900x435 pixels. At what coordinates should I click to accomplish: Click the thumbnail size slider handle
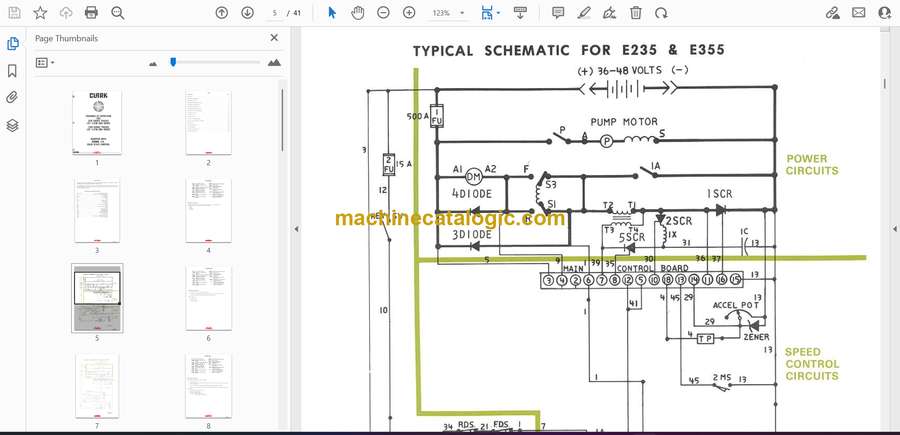173,62
